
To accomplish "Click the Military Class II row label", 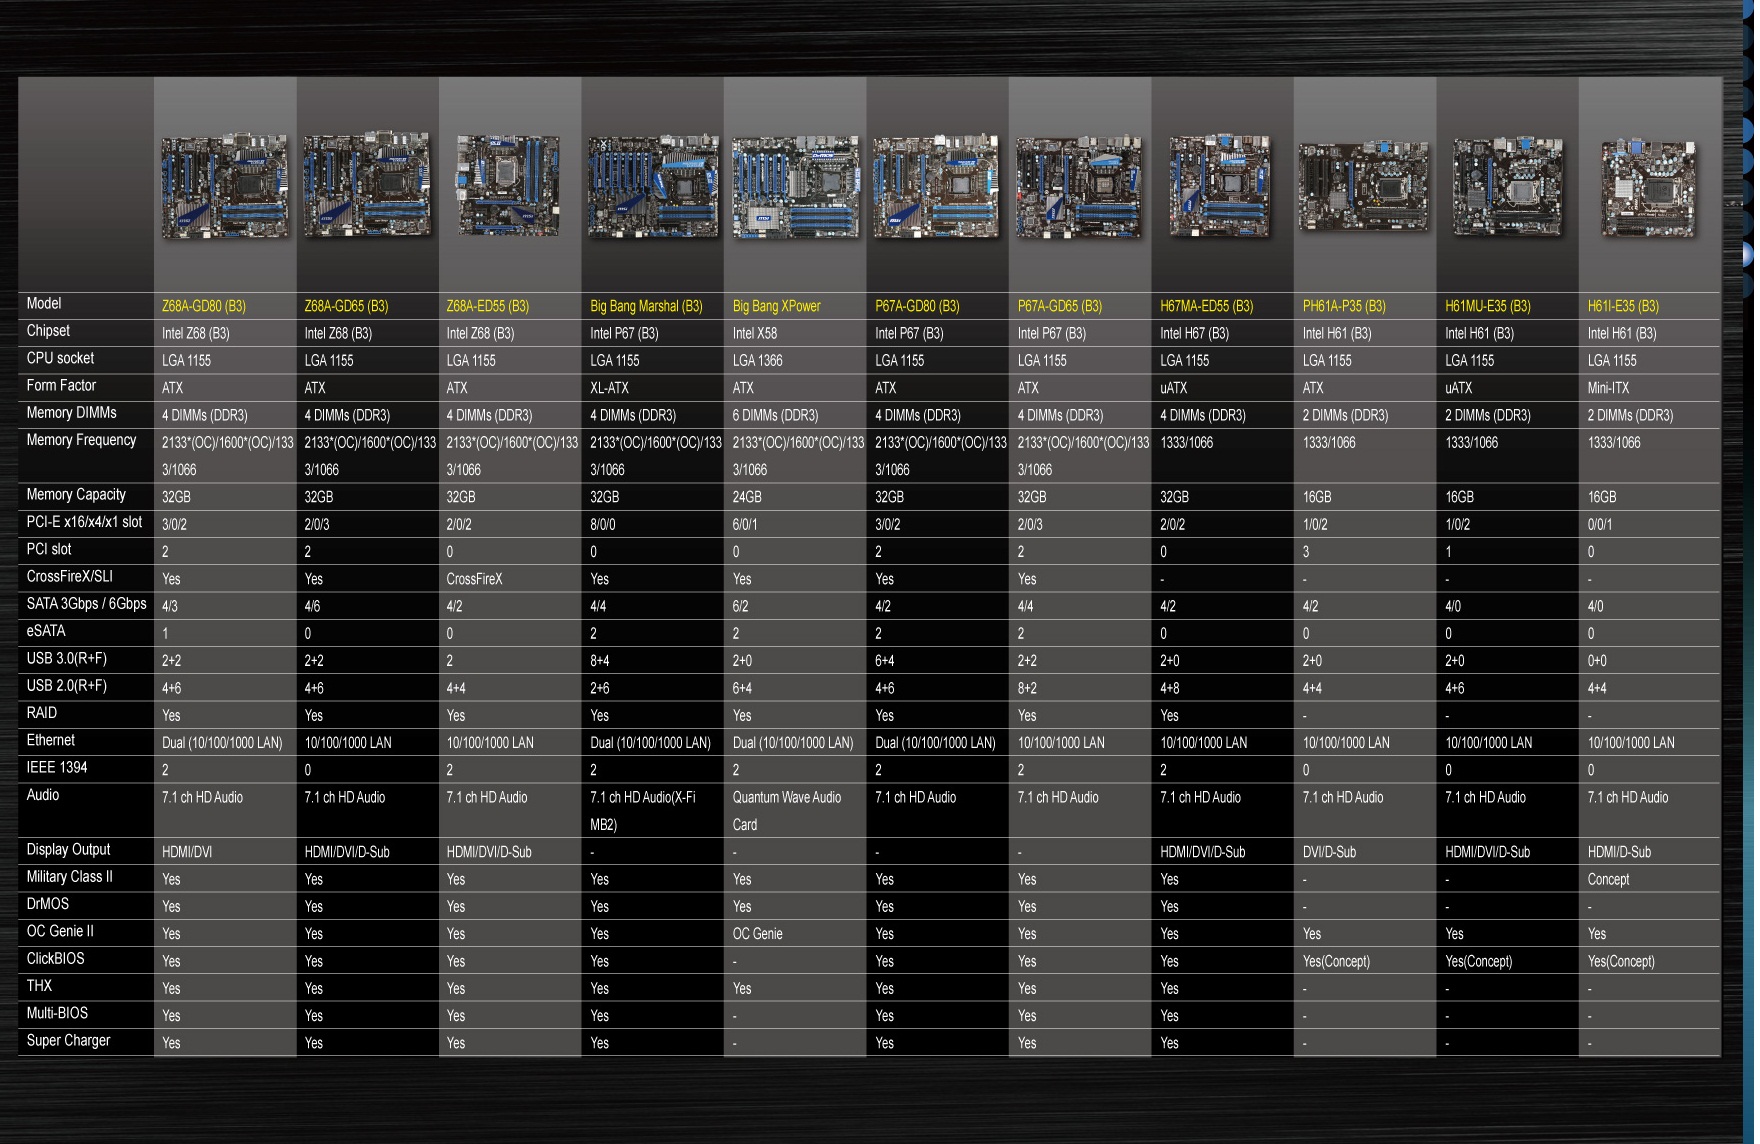I will (x=69, y=877).
